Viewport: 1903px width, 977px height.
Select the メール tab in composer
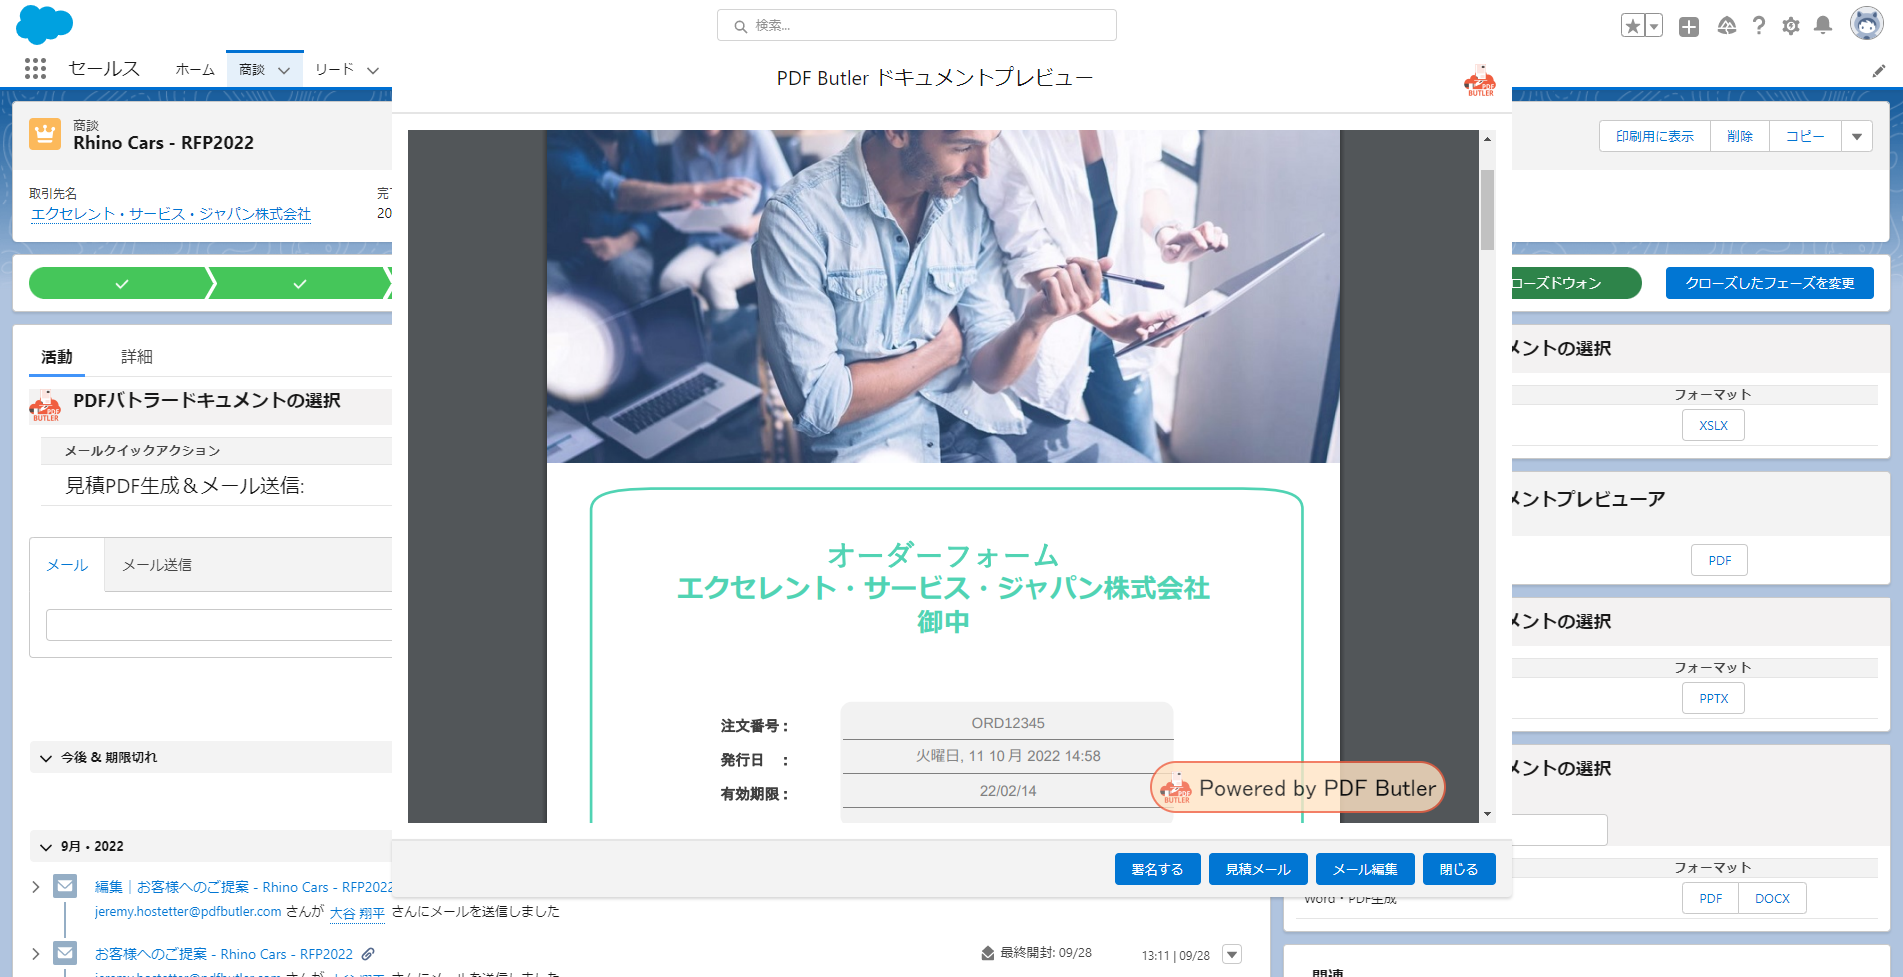[x=67, y=565]
